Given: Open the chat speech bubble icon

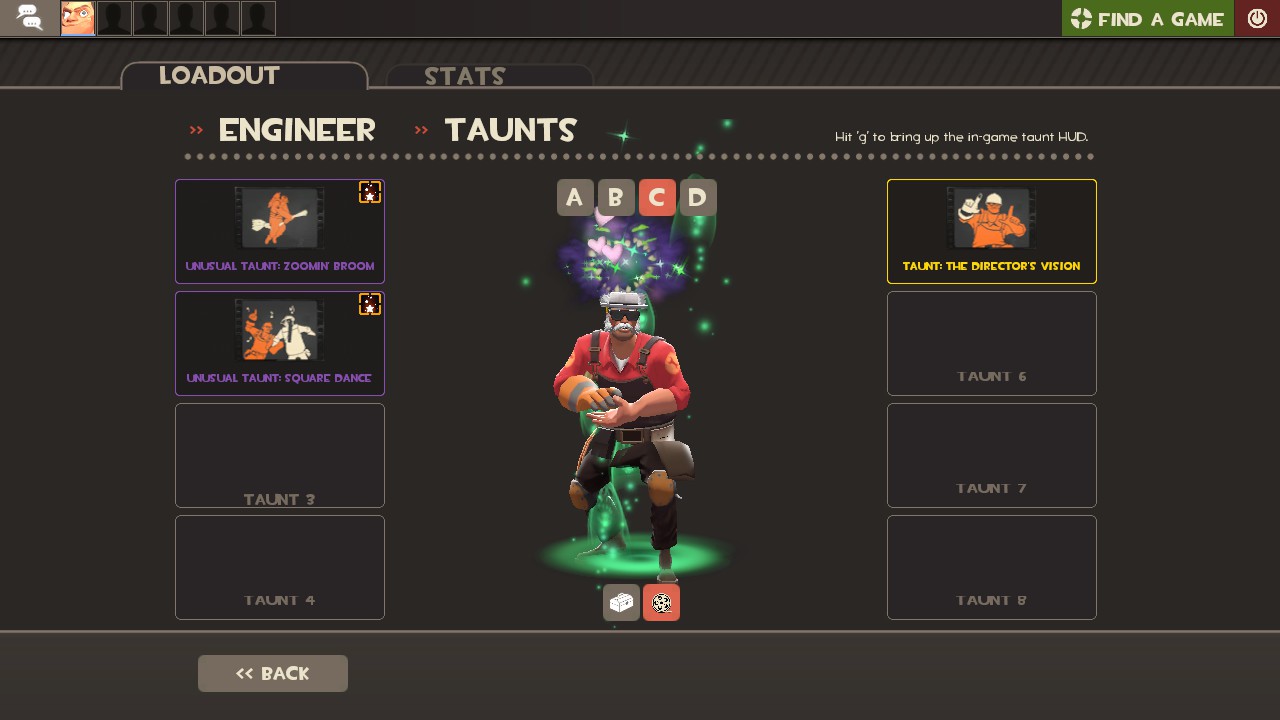Looking at the screenshot, I should pyautogui.click(x=29, y=17).
